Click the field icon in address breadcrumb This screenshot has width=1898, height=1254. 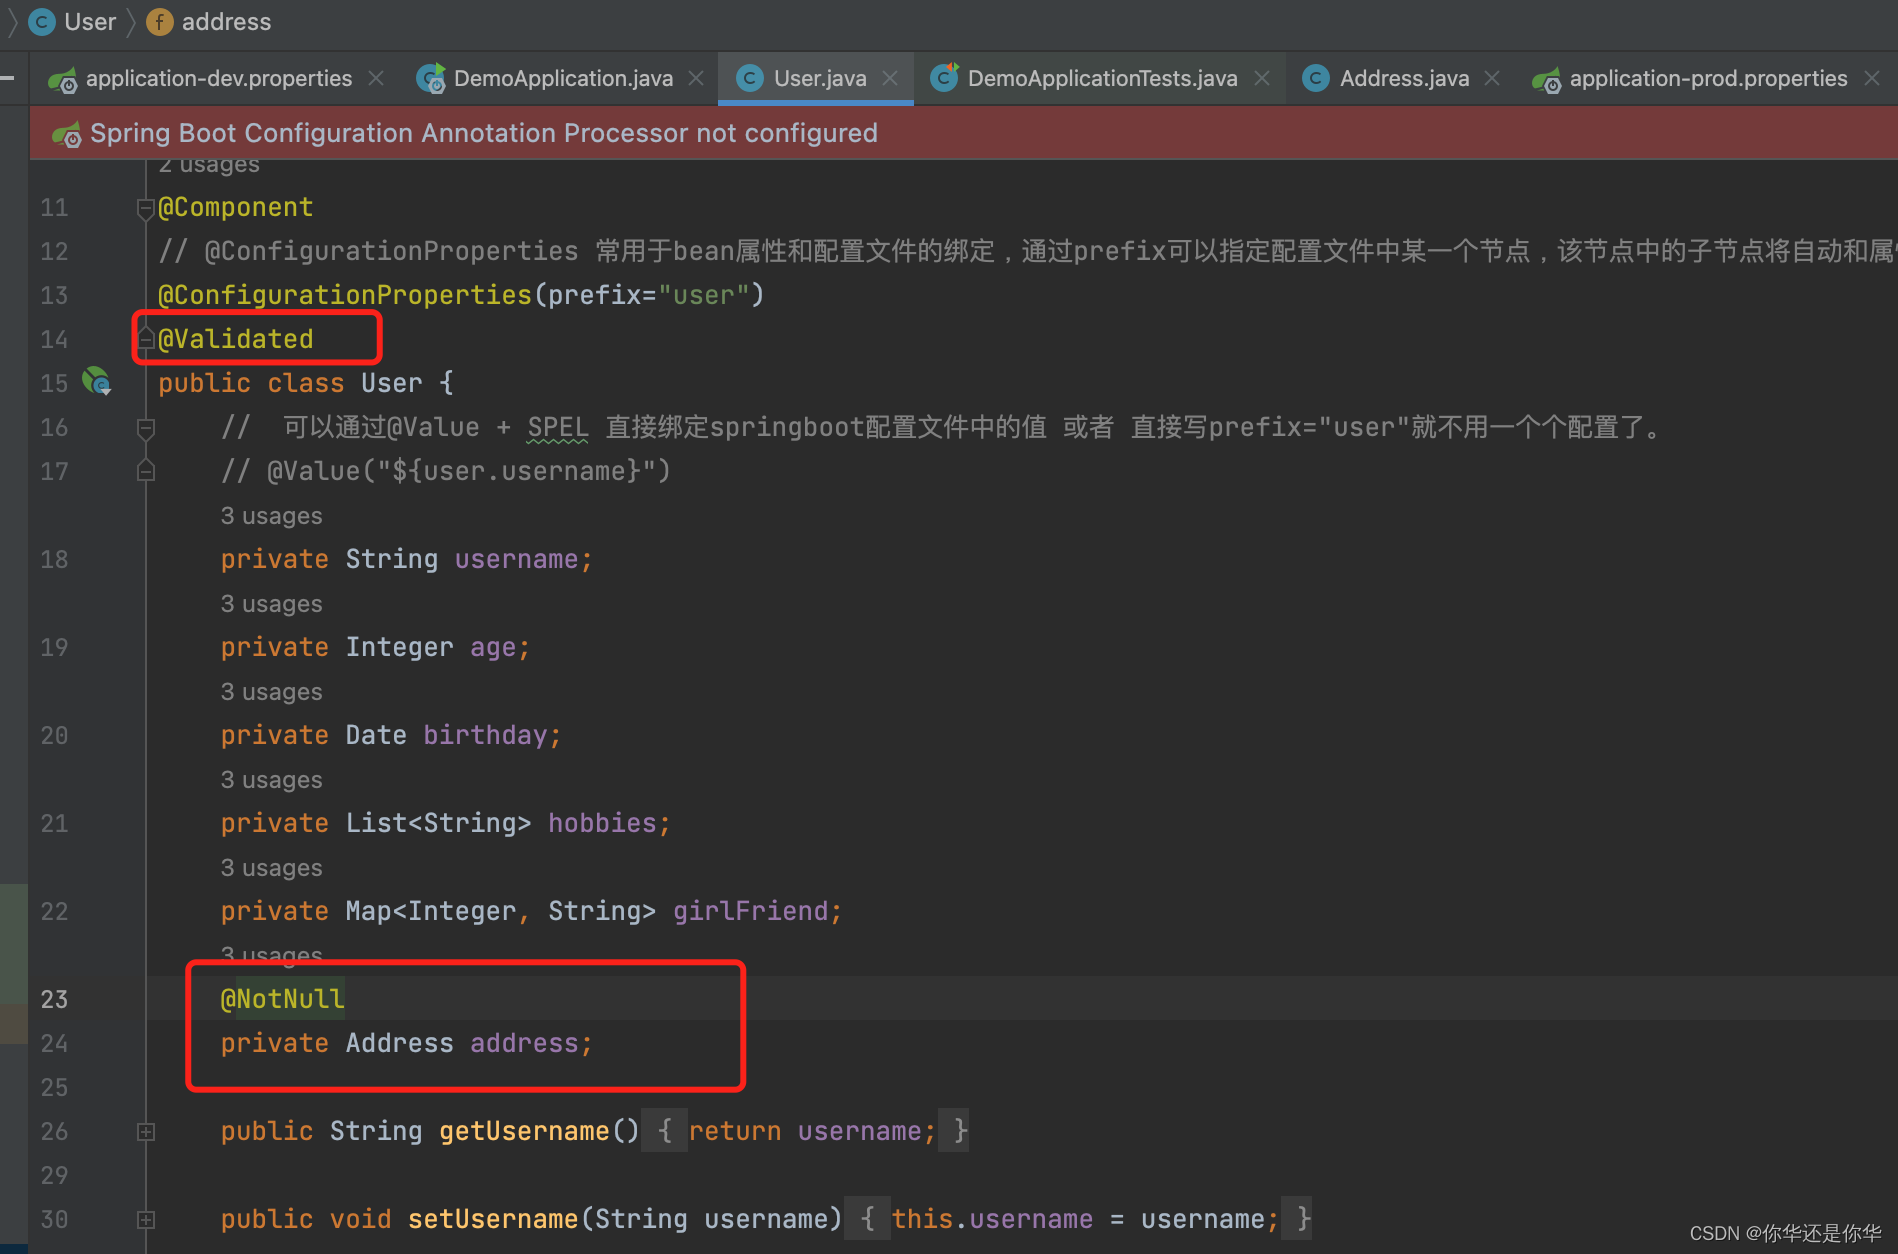click(159, 22)
